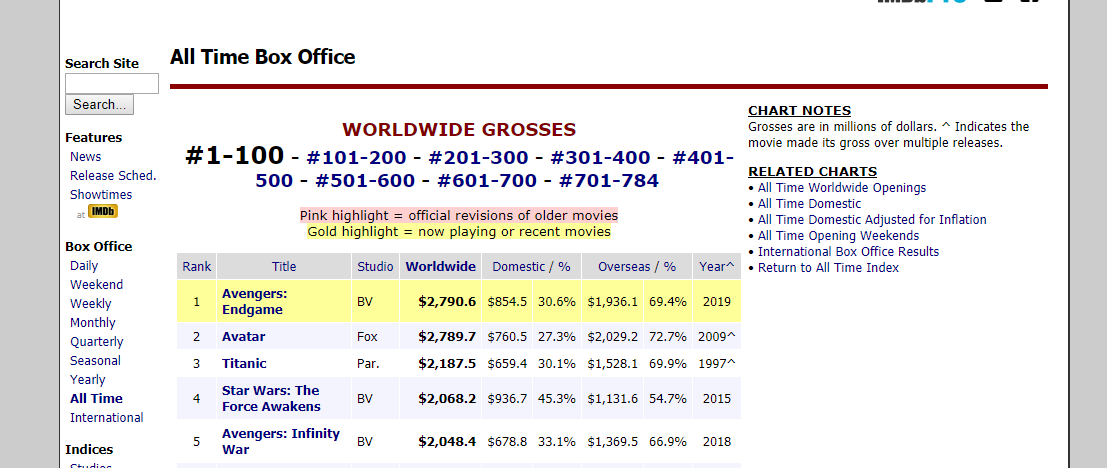Sort table by Studio column header
This screenshot has width=1107, height=468.
tap(376, 267)
